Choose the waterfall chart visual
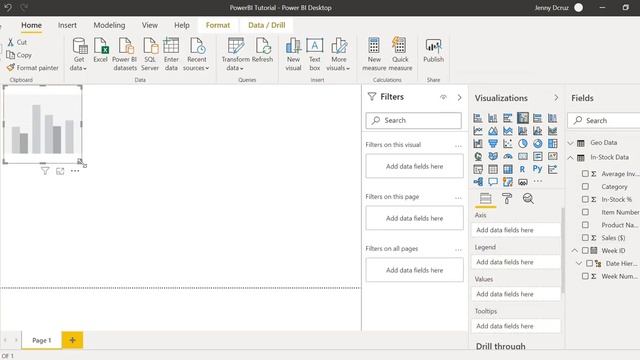The width and height of the screenshot is (640, 360). pyautogui.click(x=478, y=144)
